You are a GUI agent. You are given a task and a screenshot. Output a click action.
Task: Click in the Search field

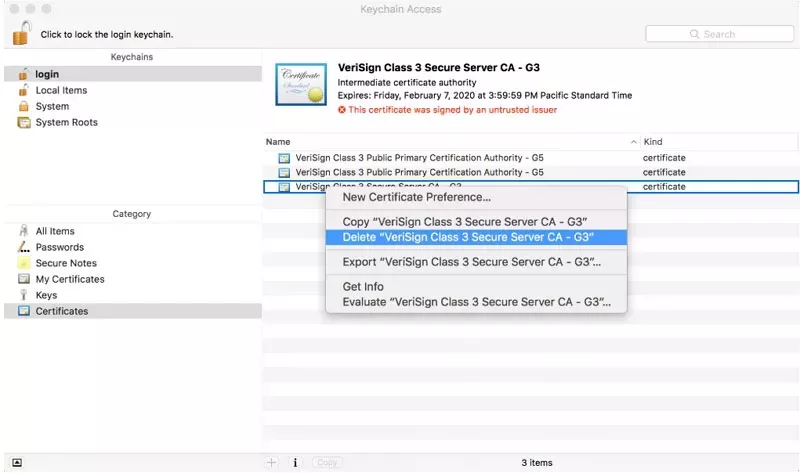click(x=720, y=34)
